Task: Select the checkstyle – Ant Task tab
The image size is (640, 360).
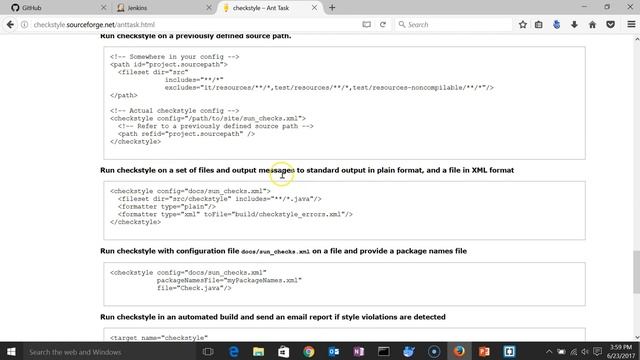Action: (x=261, y=8)
